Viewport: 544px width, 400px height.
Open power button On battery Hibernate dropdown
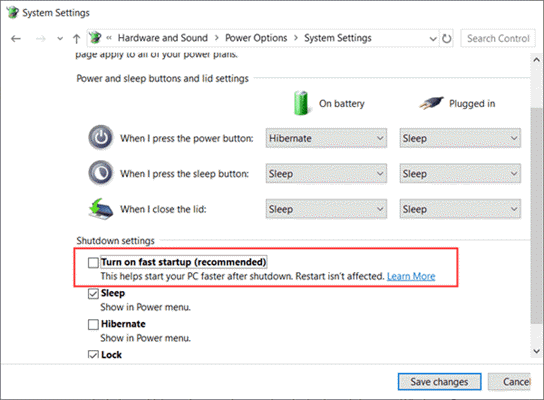[326, 138]
